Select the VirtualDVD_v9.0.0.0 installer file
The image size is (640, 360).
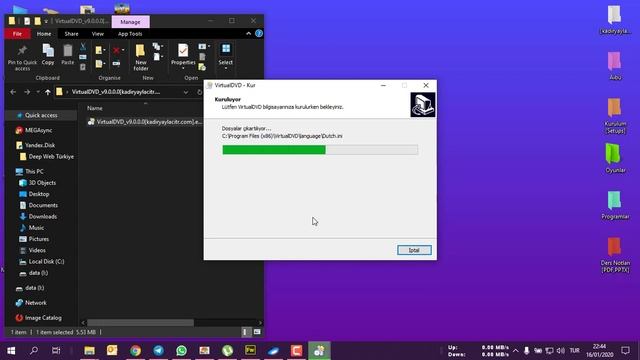tap(145, 122)
